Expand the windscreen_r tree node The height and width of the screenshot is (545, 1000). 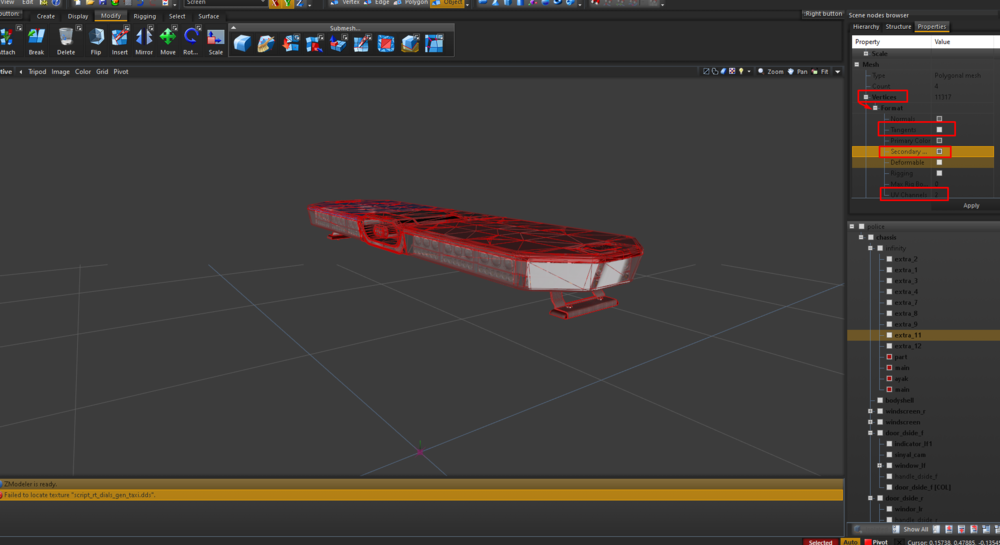pos(872,411)
